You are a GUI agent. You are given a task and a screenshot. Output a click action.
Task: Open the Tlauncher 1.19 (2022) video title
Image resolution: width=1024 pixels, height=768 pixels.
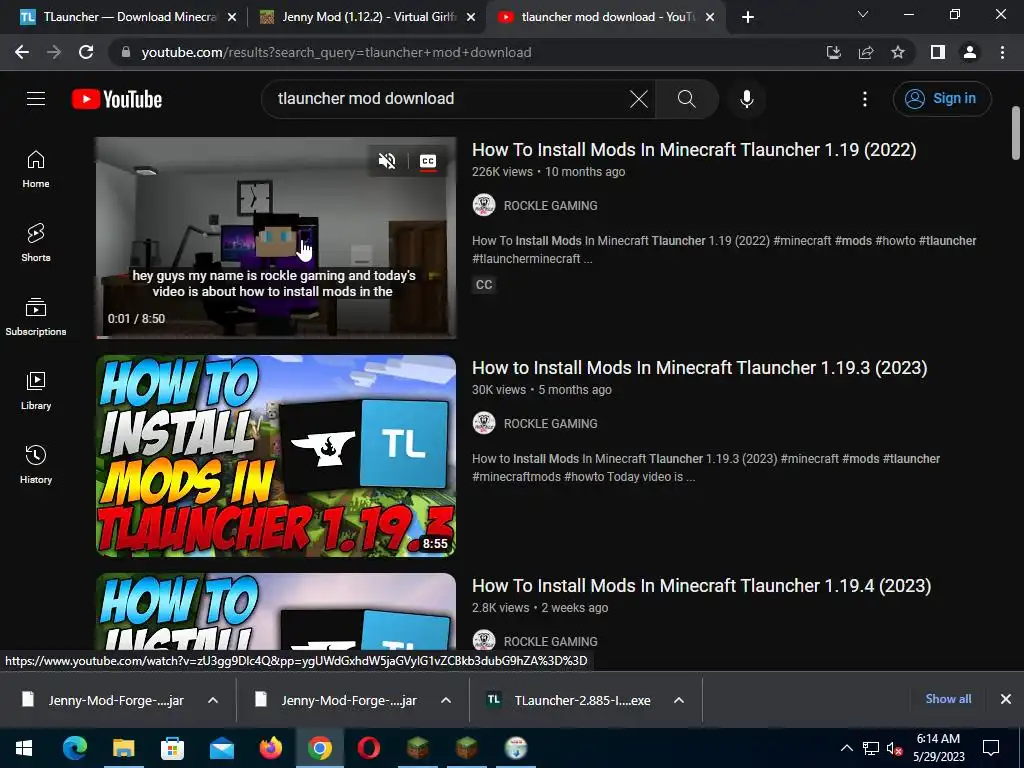(x=694, y=150)
